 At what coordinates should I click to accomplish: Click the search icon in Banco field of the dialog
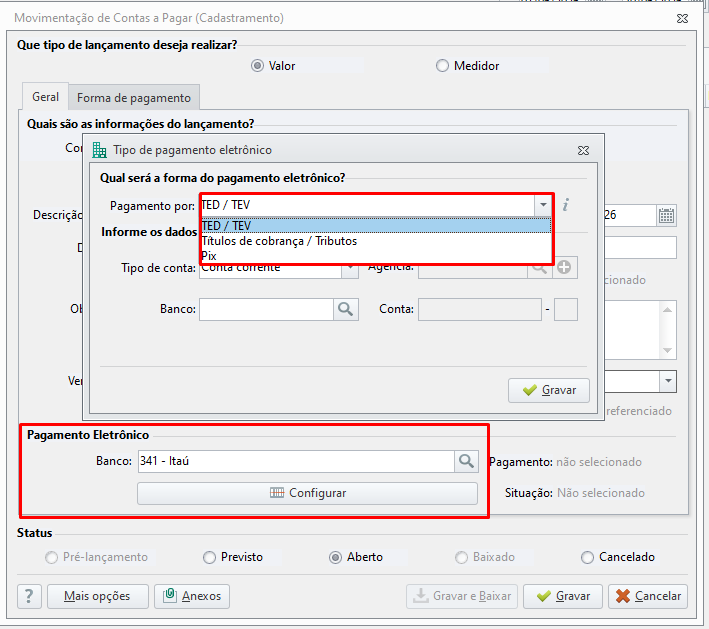(x=345, y=309)
